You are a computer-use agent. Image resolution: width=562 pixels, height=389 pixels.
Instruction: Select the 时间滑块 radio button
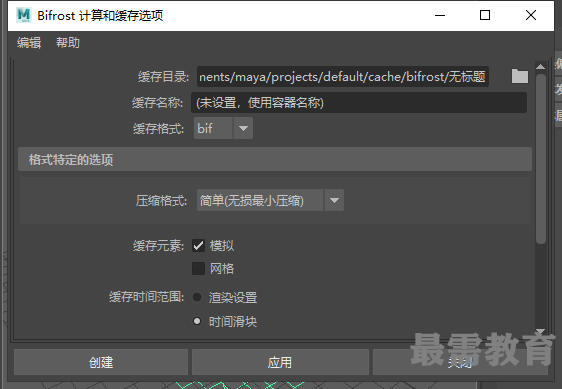(197, 321)
